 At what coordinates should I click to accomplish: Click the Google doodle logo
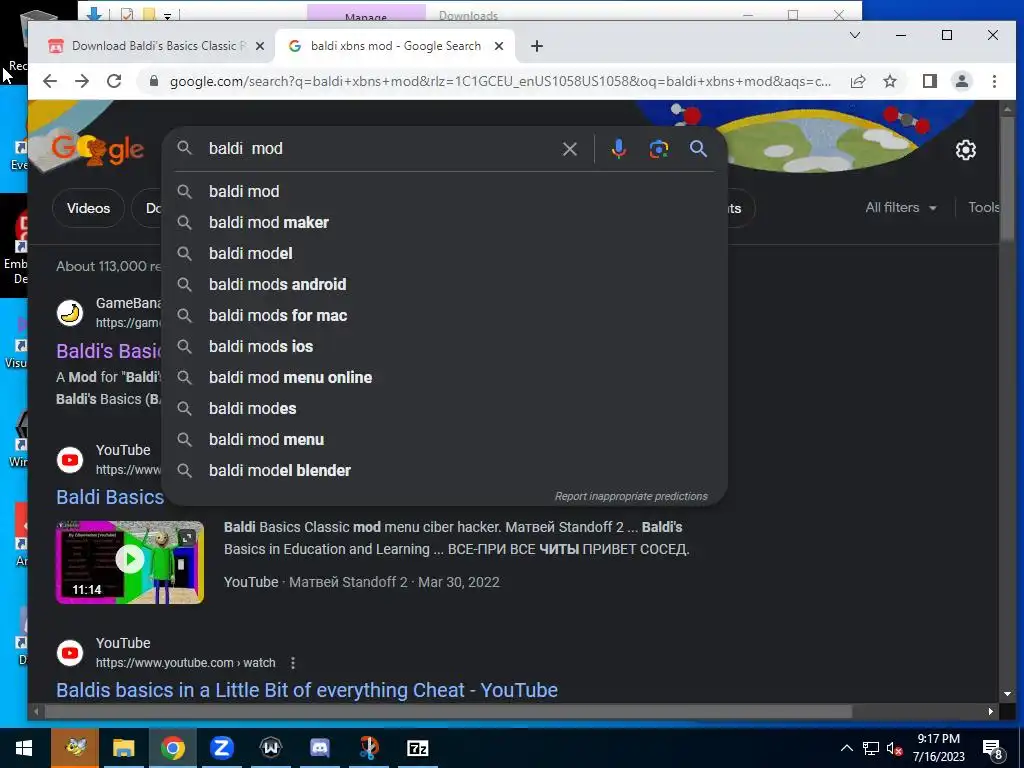pyautogui.click(x=97, y=149)
